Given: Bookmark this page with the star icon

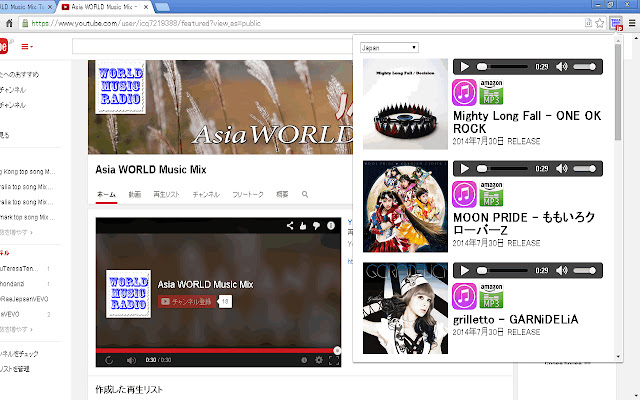Looking at the screenshot, I should coord(600,23).
